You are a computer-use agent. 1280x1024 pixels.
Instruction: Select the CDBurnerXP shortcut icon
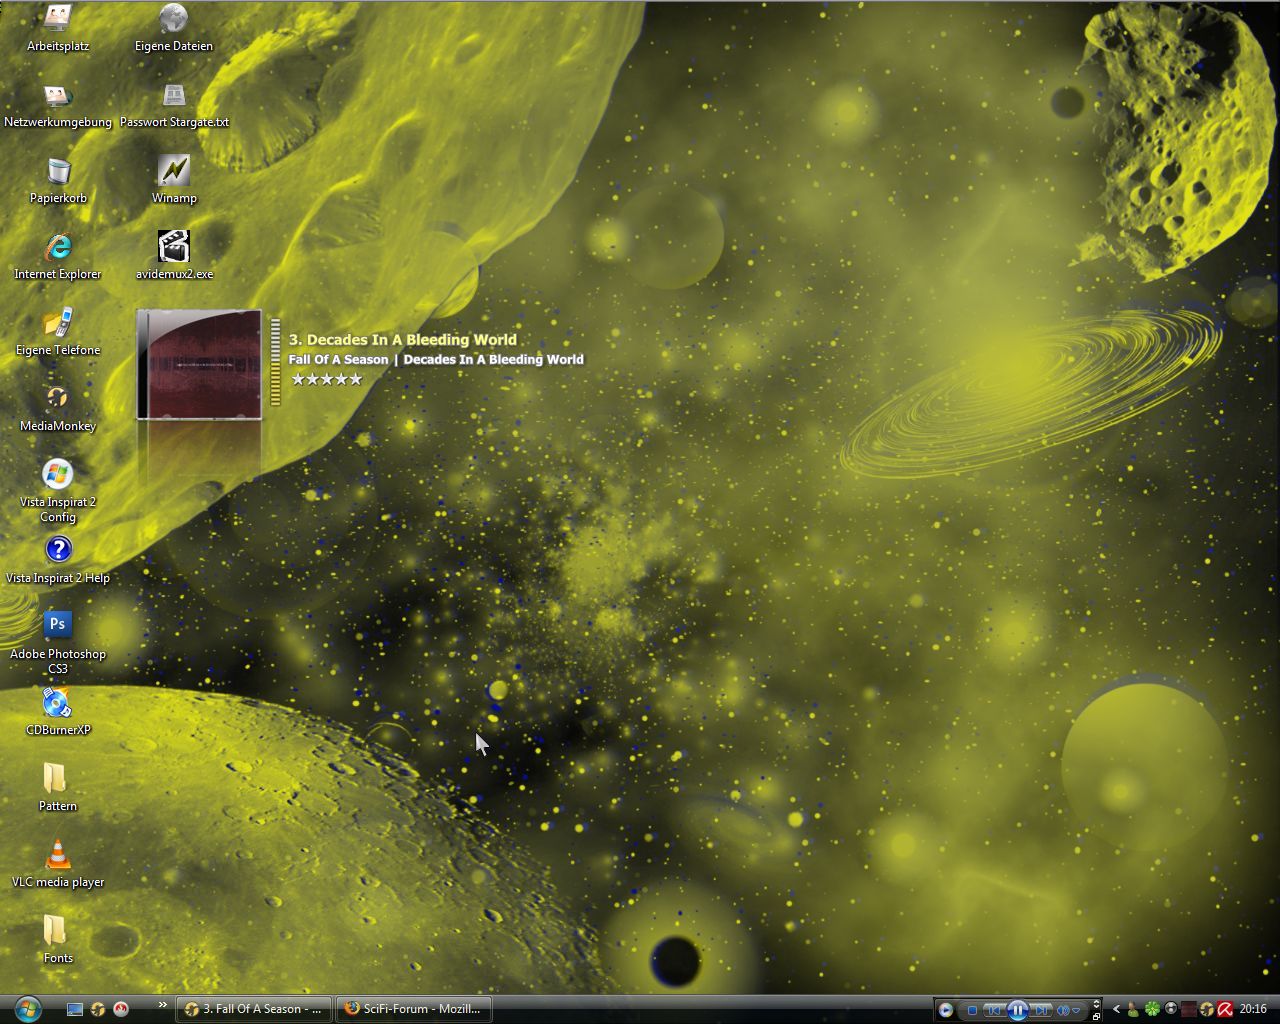pos(57,703)
